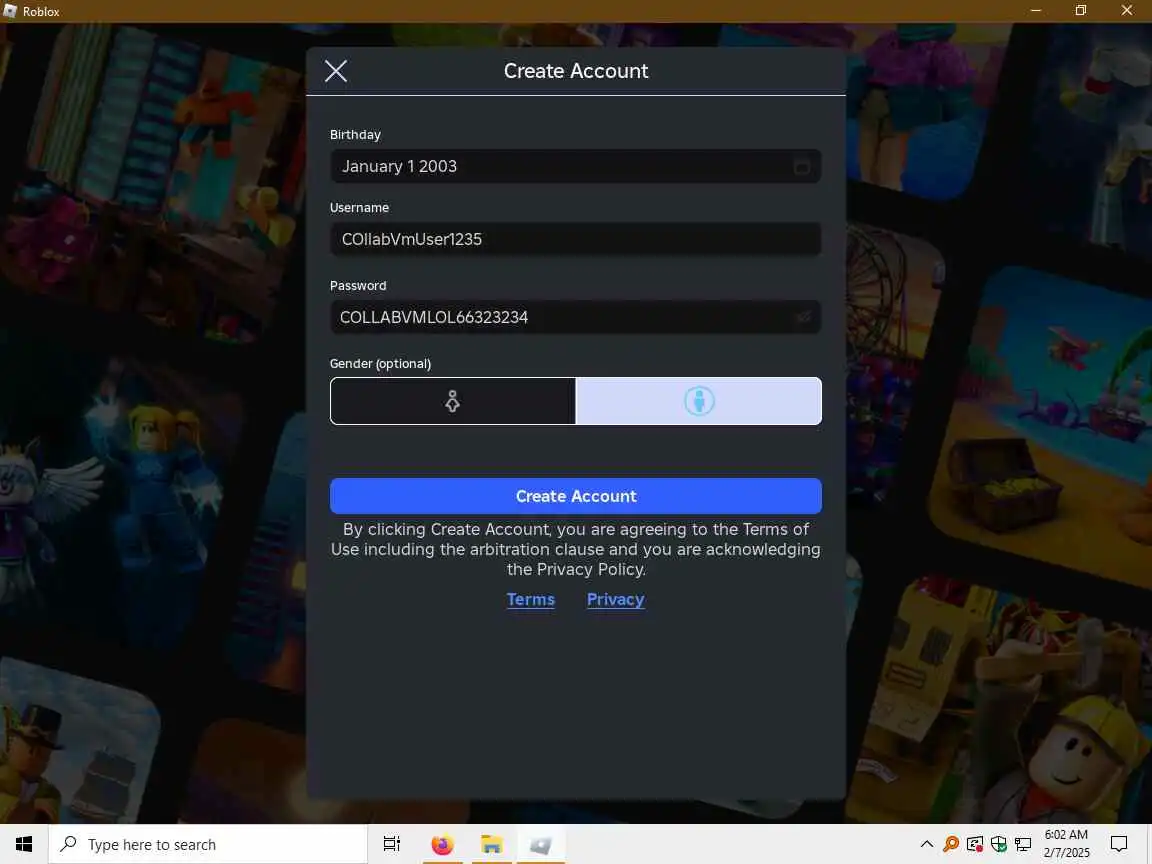This screenshot has height=864, width=1152.
Task: Open the Privacy link
Action: click(x=616, y=600)
